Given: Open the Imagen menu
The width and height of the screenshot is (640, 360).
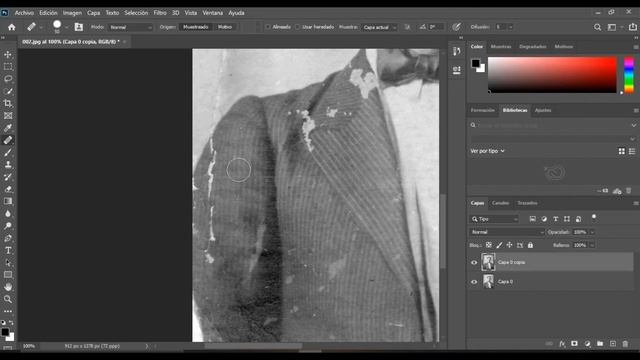Looking at the screenshot, I should pyautogui.click(x=72, y=13).
